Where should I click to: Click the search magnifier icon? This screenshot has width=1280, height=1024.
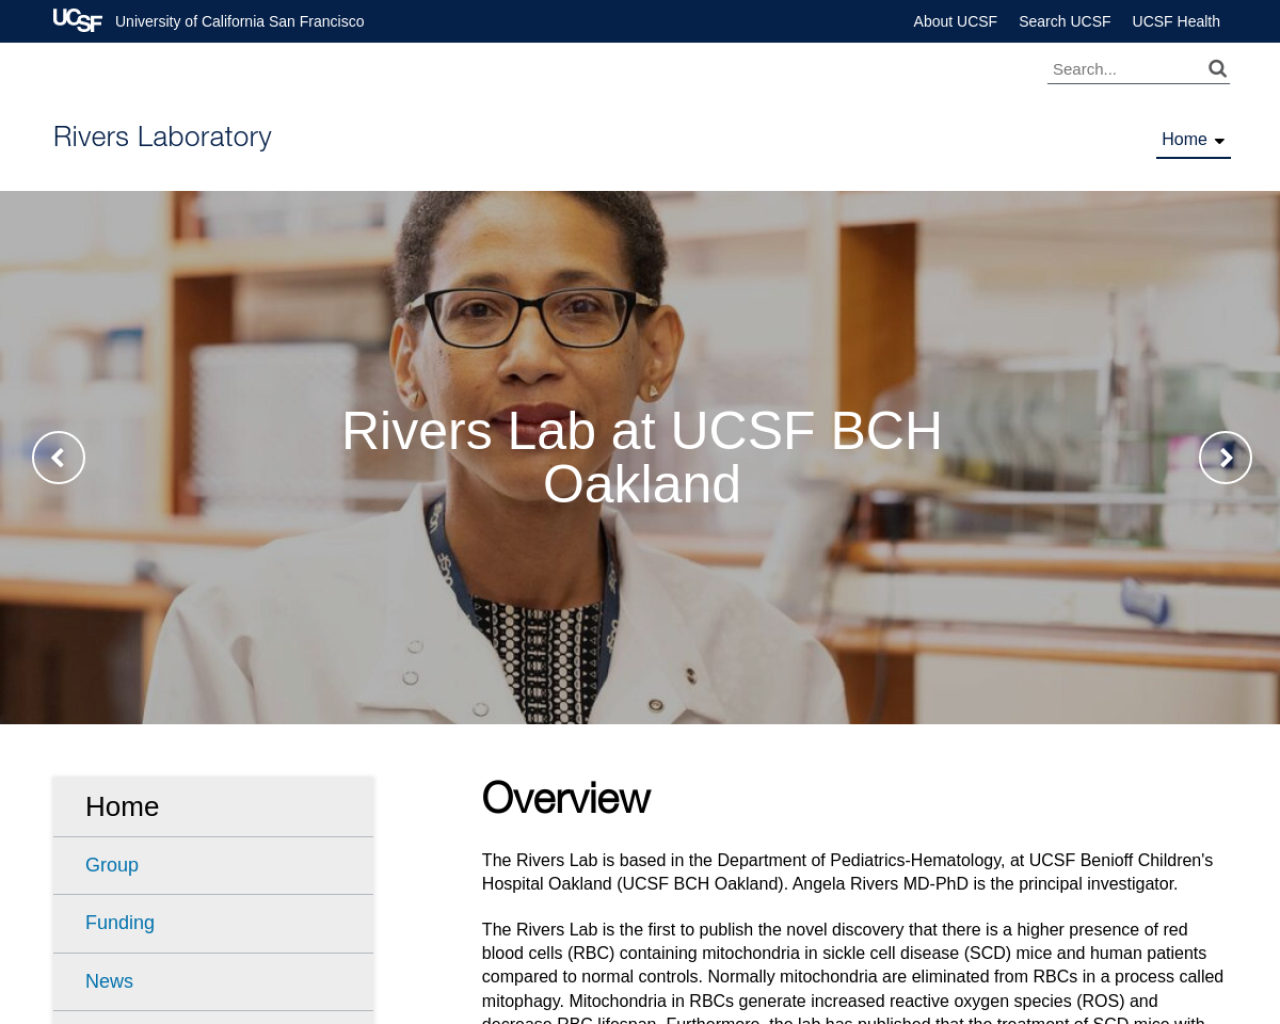click(x=1217, y=68)
